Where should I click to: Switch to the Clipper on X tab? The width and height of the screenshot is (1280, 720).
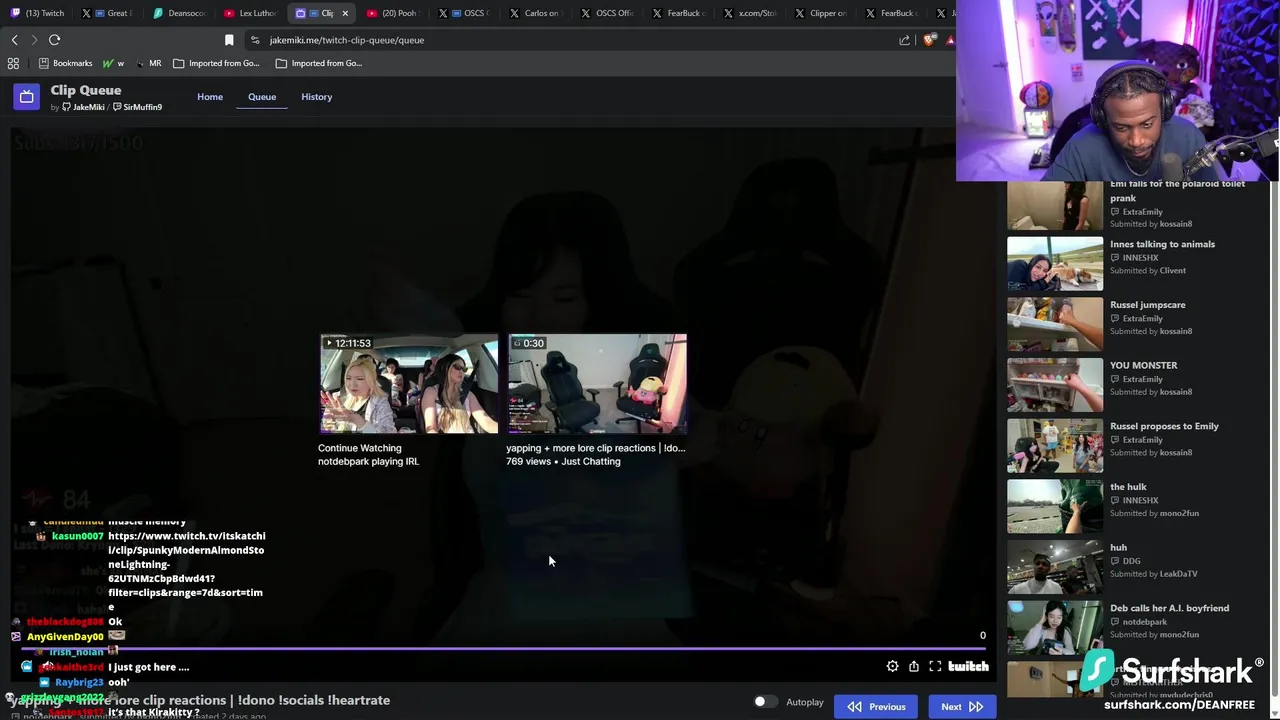[819, 13]
